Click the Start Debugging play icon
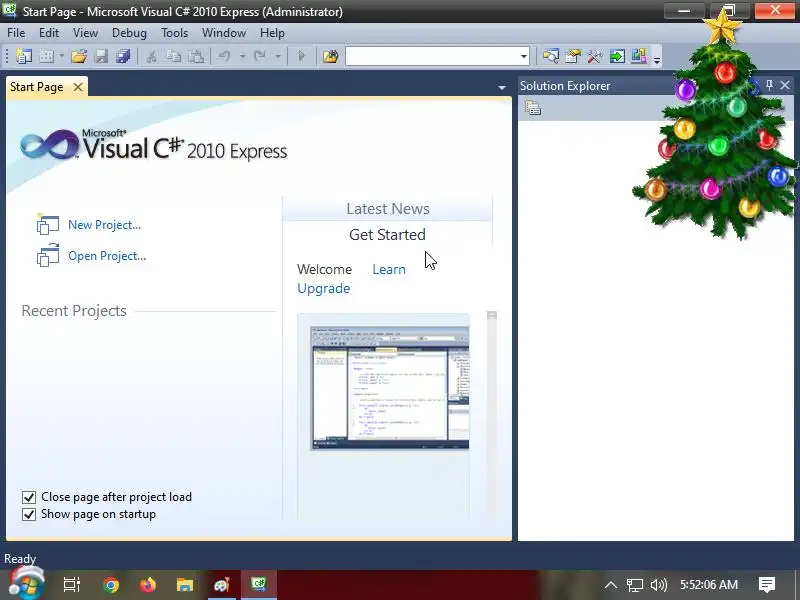This screenshot has height=600, width=800. point(302,56)
